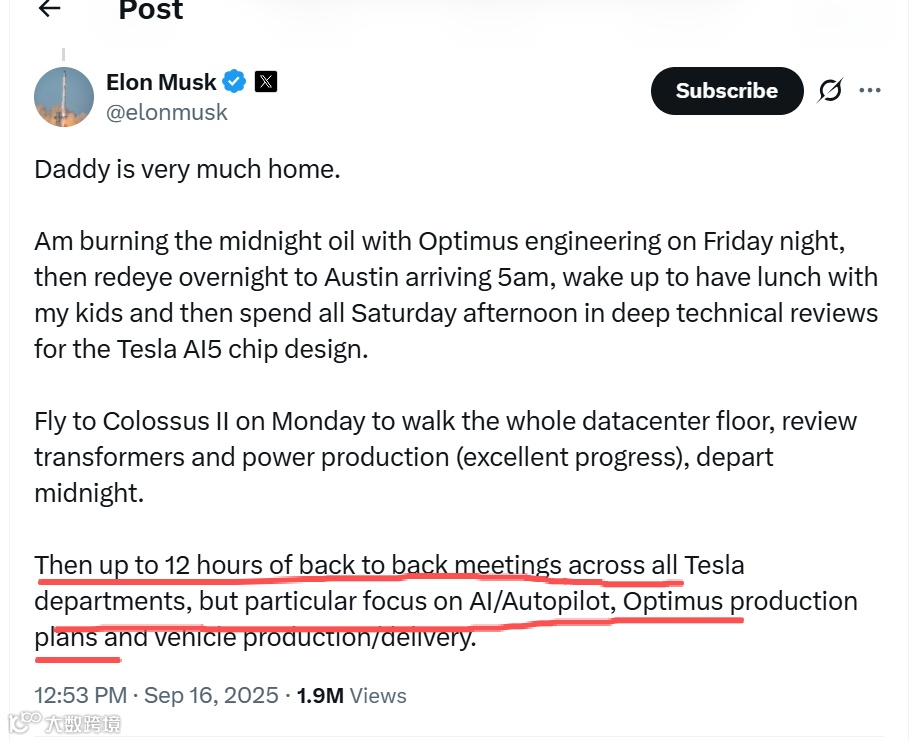Click the X affiliate badge beside name
The width and height of the screenshot is (921, 741).
266,81
